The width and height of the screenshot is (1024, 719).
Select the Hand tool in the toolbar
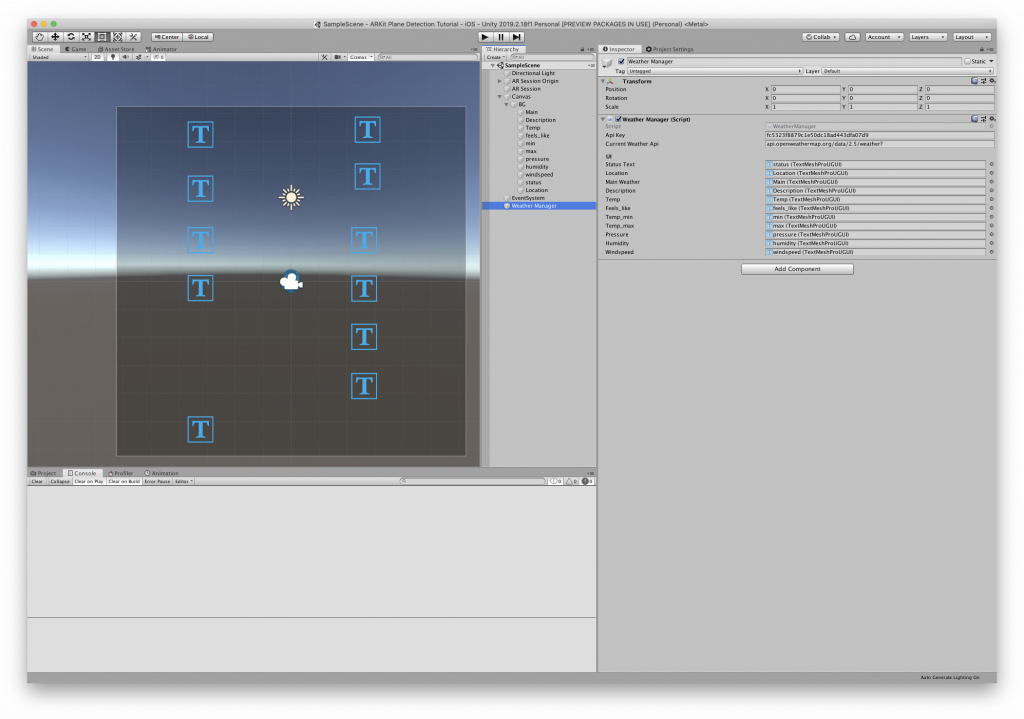(39, 37)
